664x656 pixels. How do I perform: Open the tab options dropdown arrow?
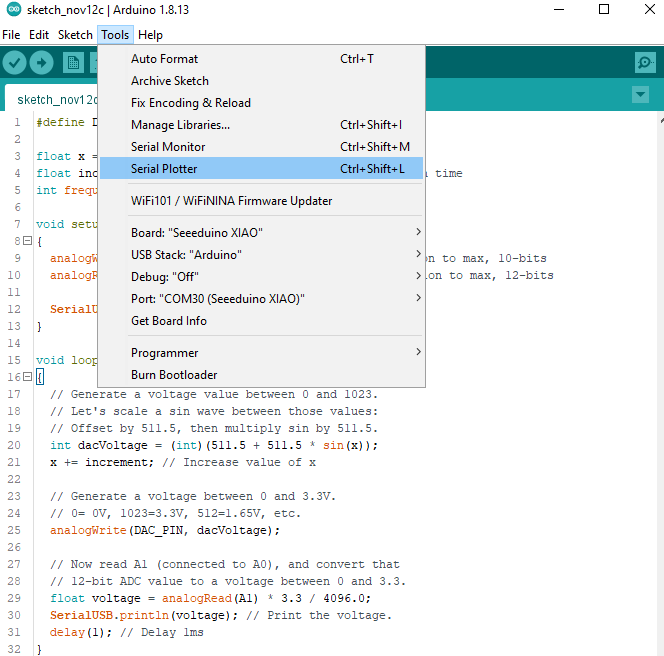click(640, 94)
